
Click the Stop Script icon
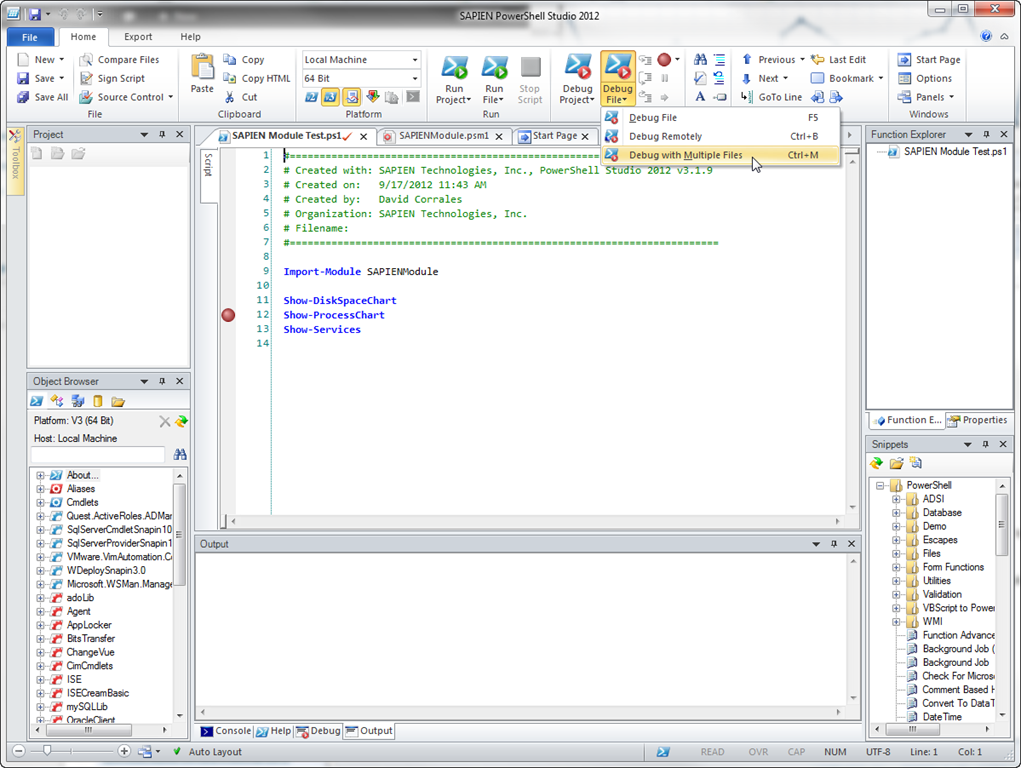click(530, 67)
